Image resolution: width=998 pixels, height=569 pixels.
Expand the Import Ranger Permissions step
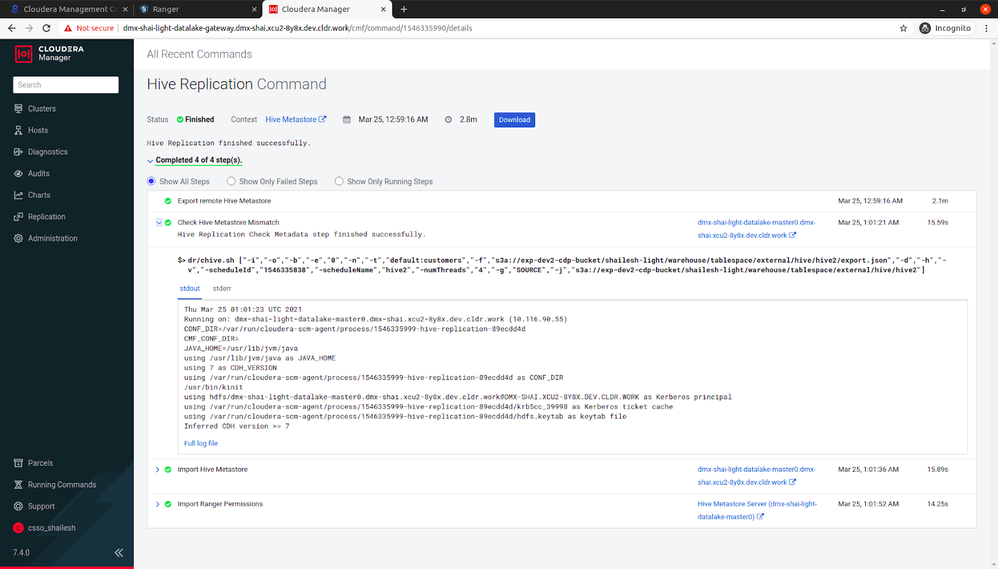pyautogui.click(x=158, y=504)
